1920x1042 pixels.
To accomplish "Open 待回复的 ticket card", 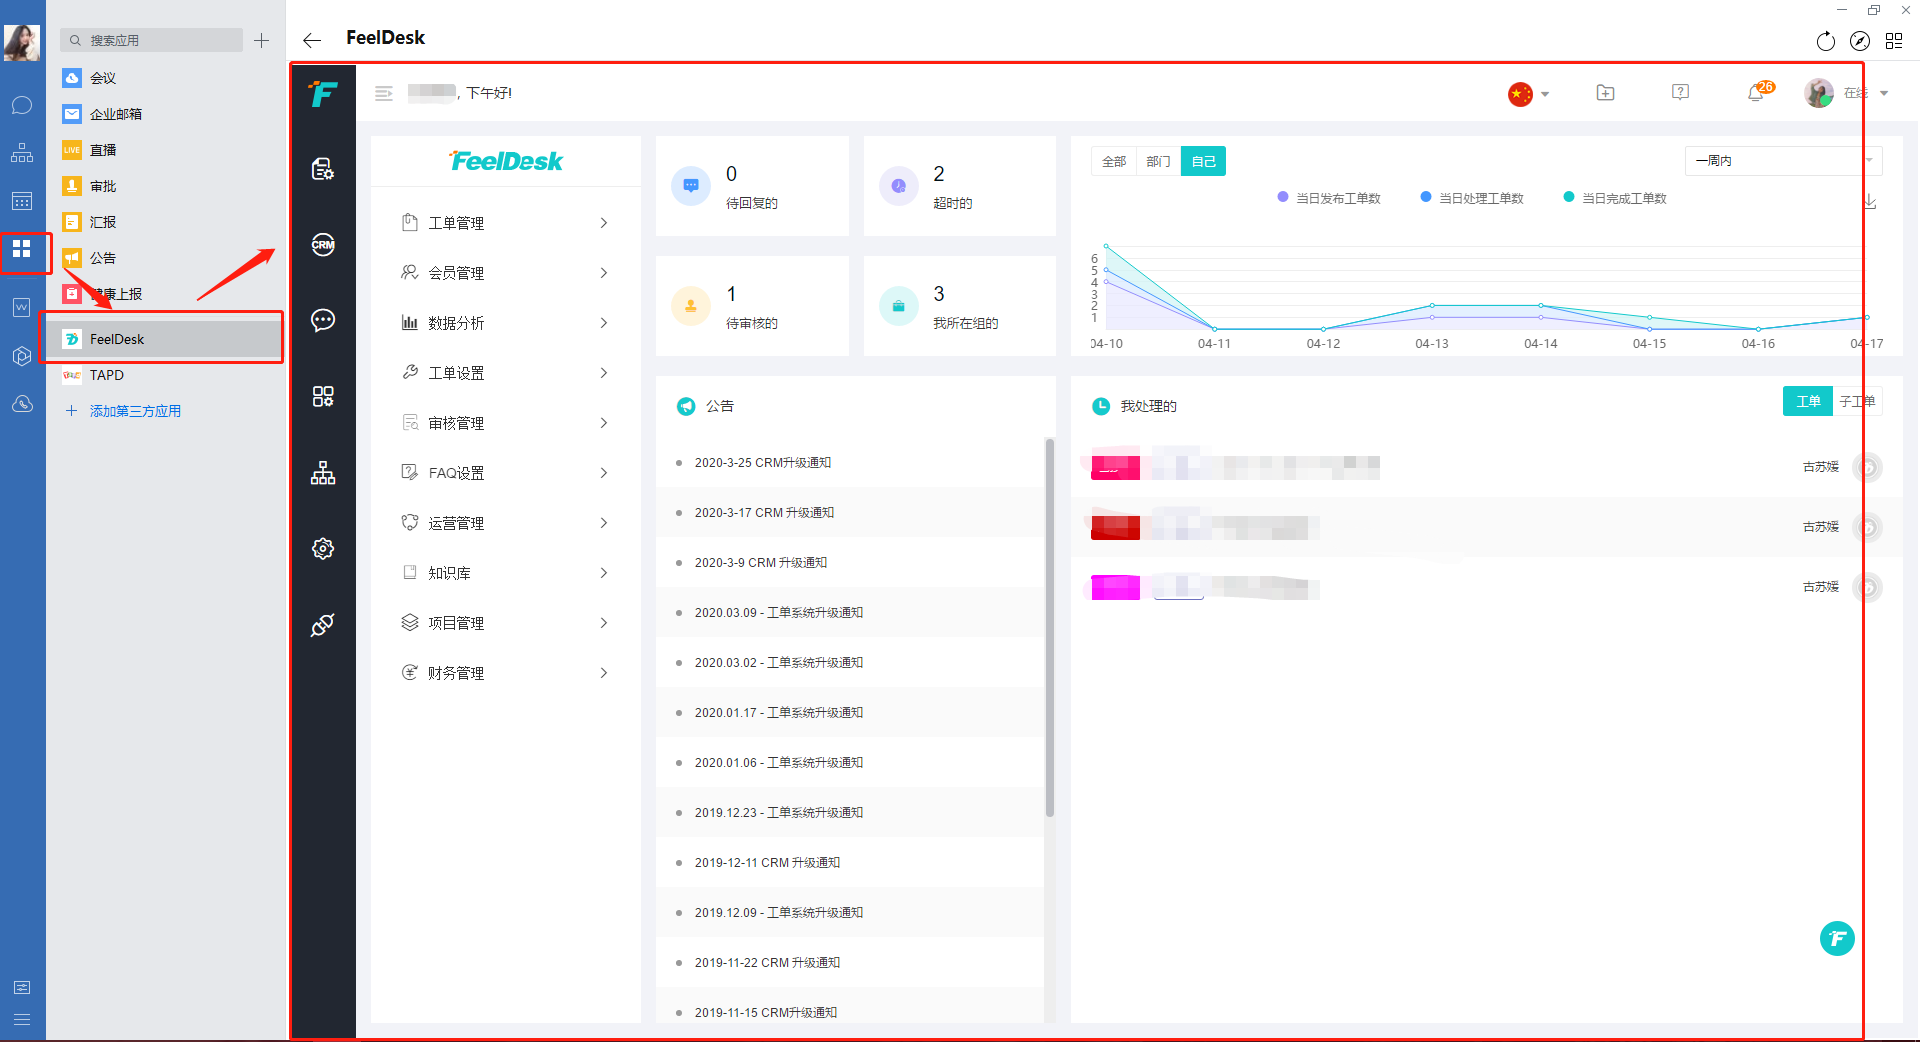I will pyautogui.click(x=752, y=186).
